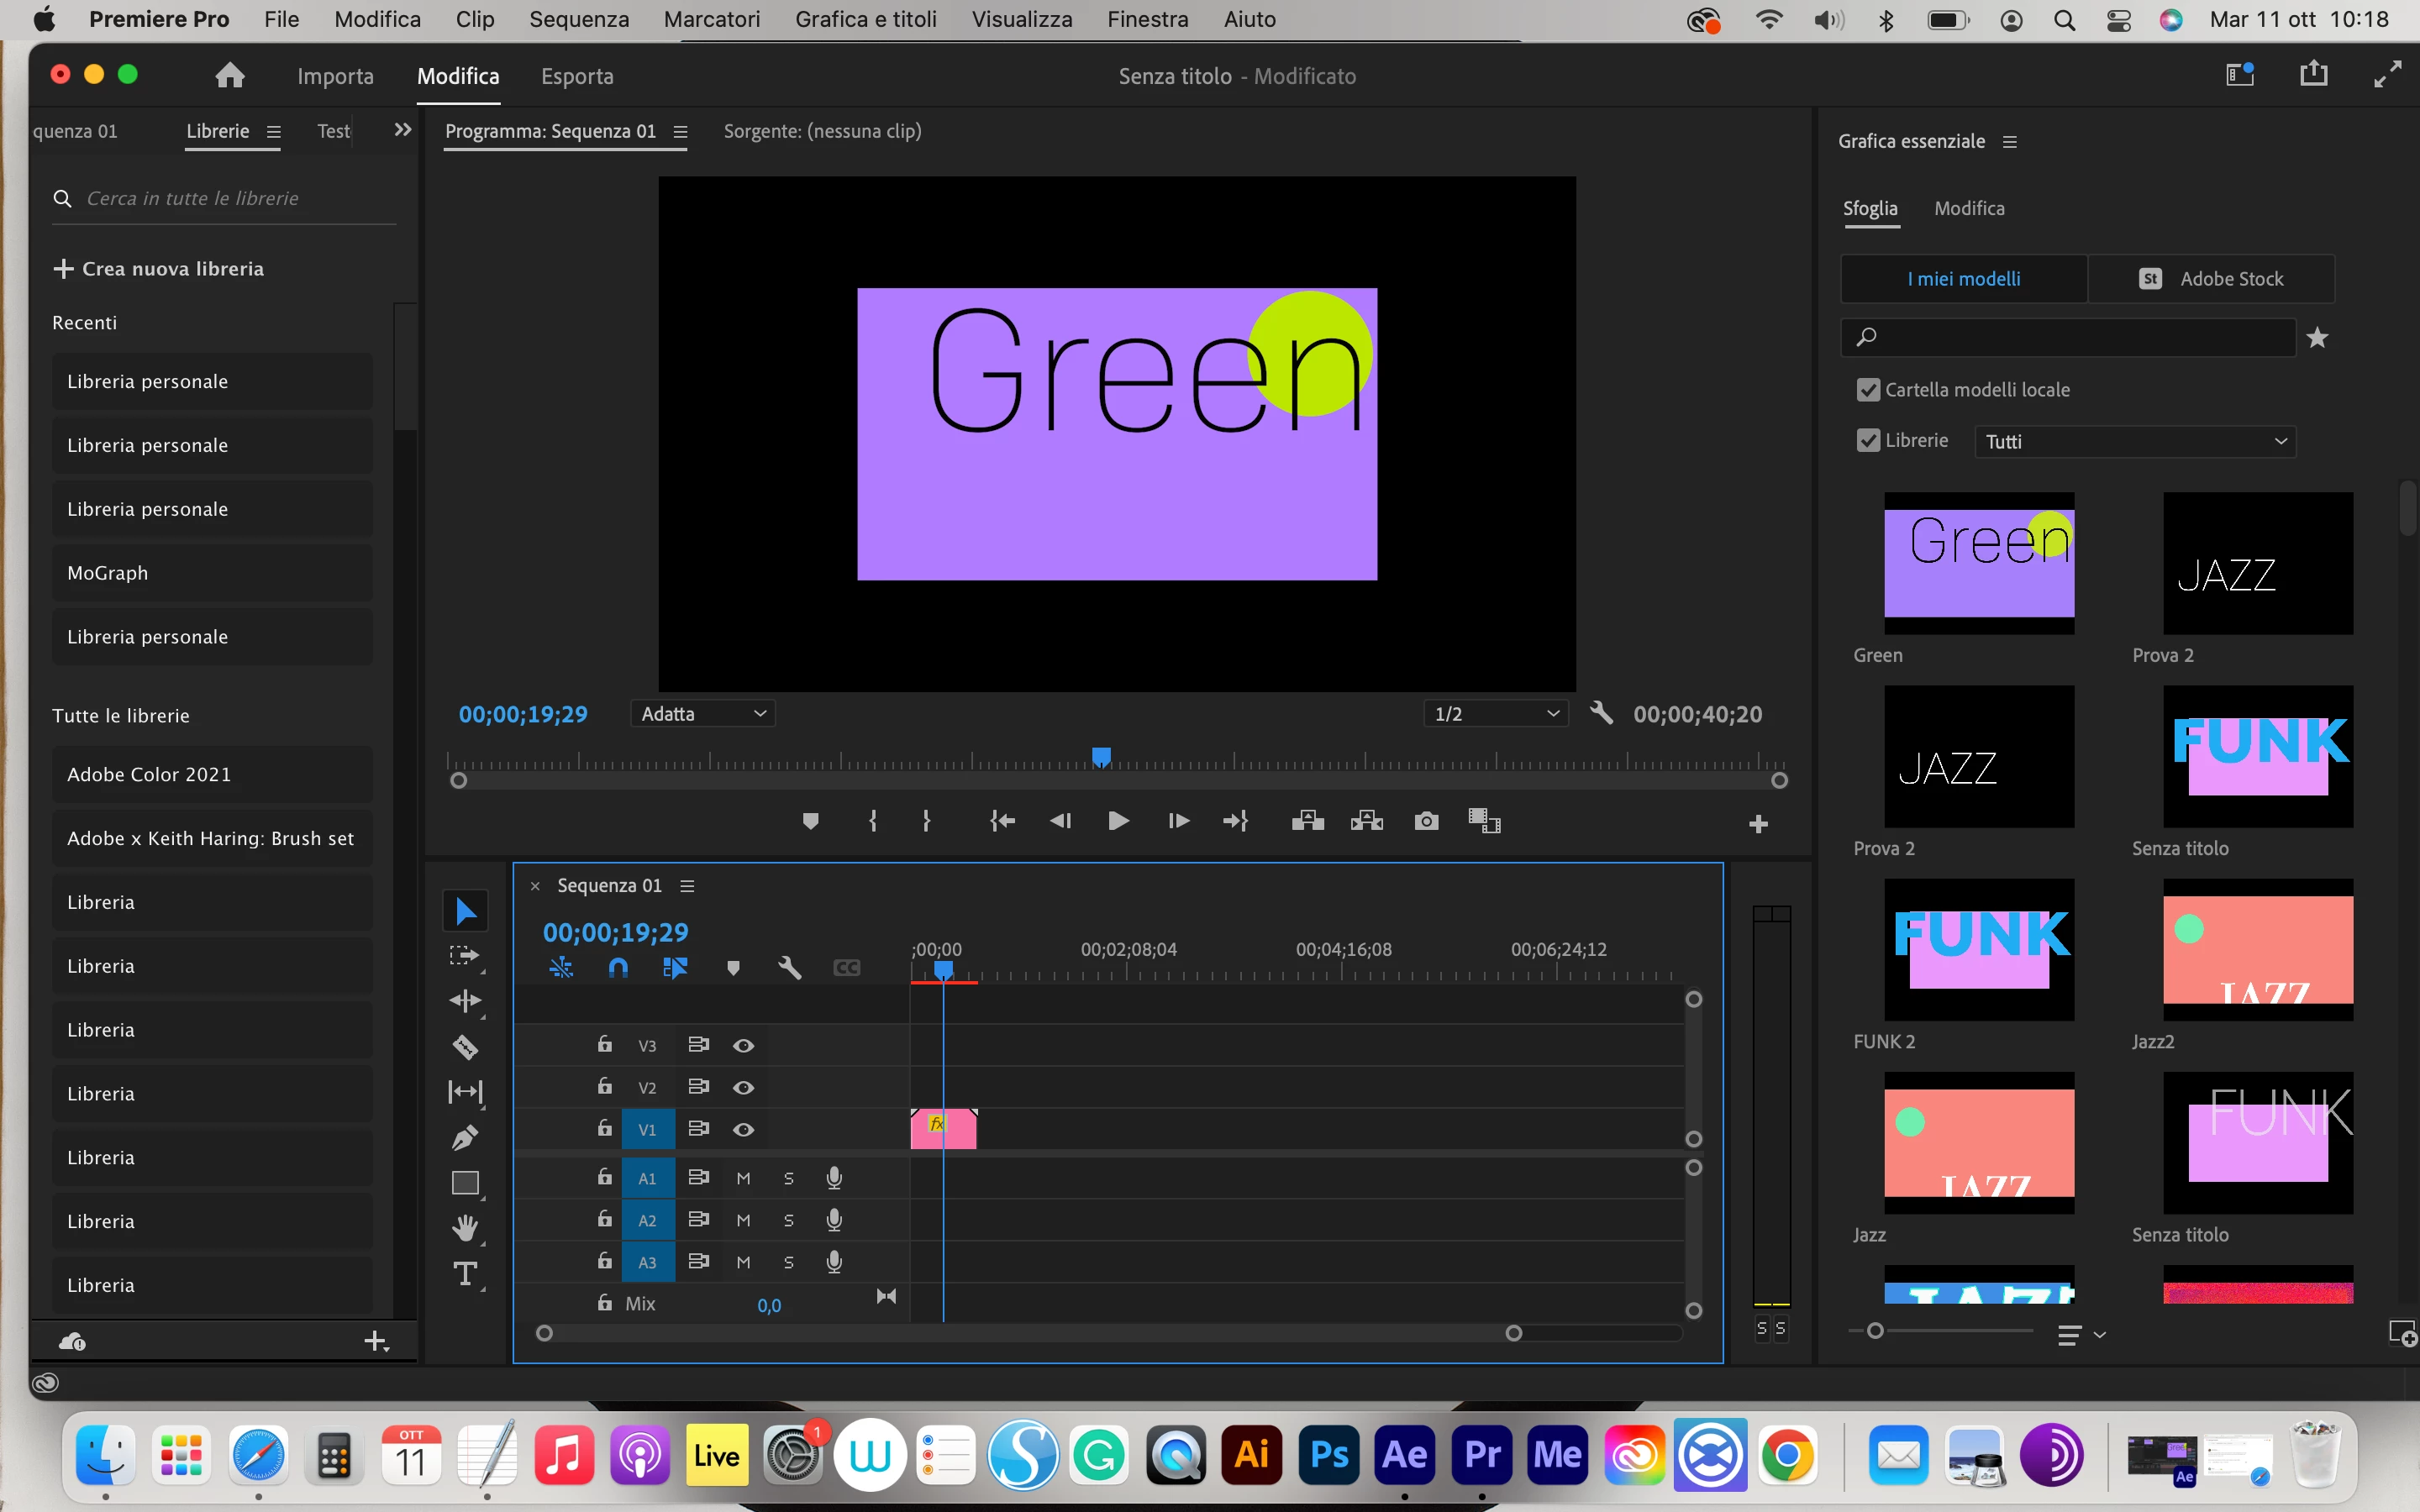Select the Pen tool
Viewport: 2420px width, 1512px height.
point(465,1137)
